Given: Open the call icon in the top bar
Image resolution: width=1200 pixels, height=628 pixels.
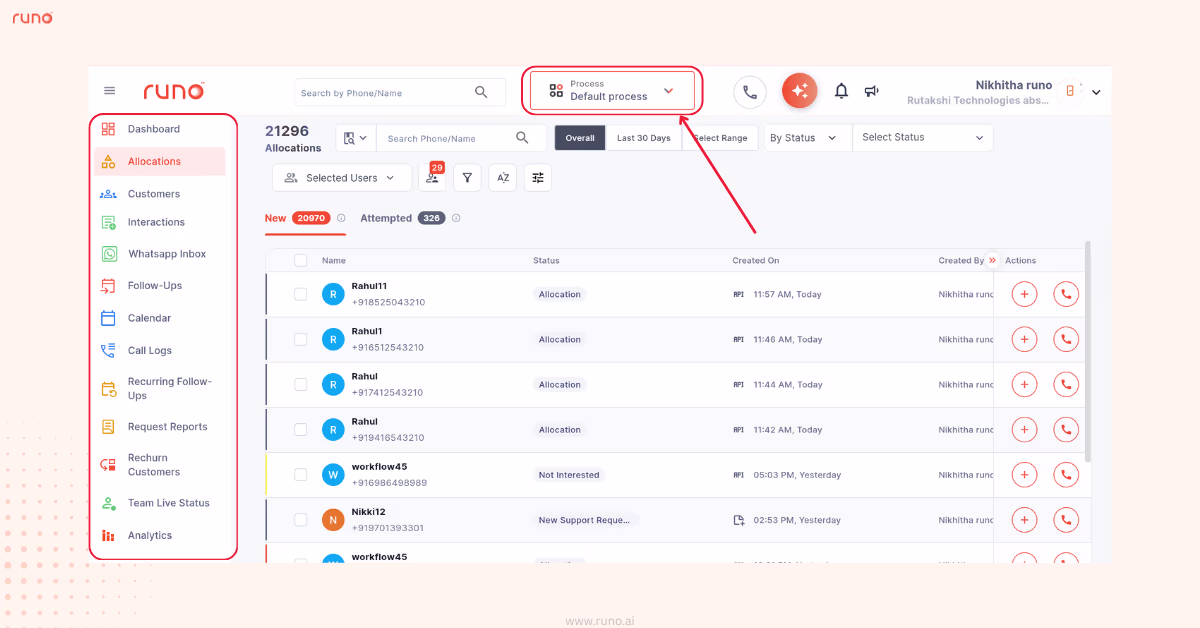Looking at the screenshot, I should coord(751,91).
